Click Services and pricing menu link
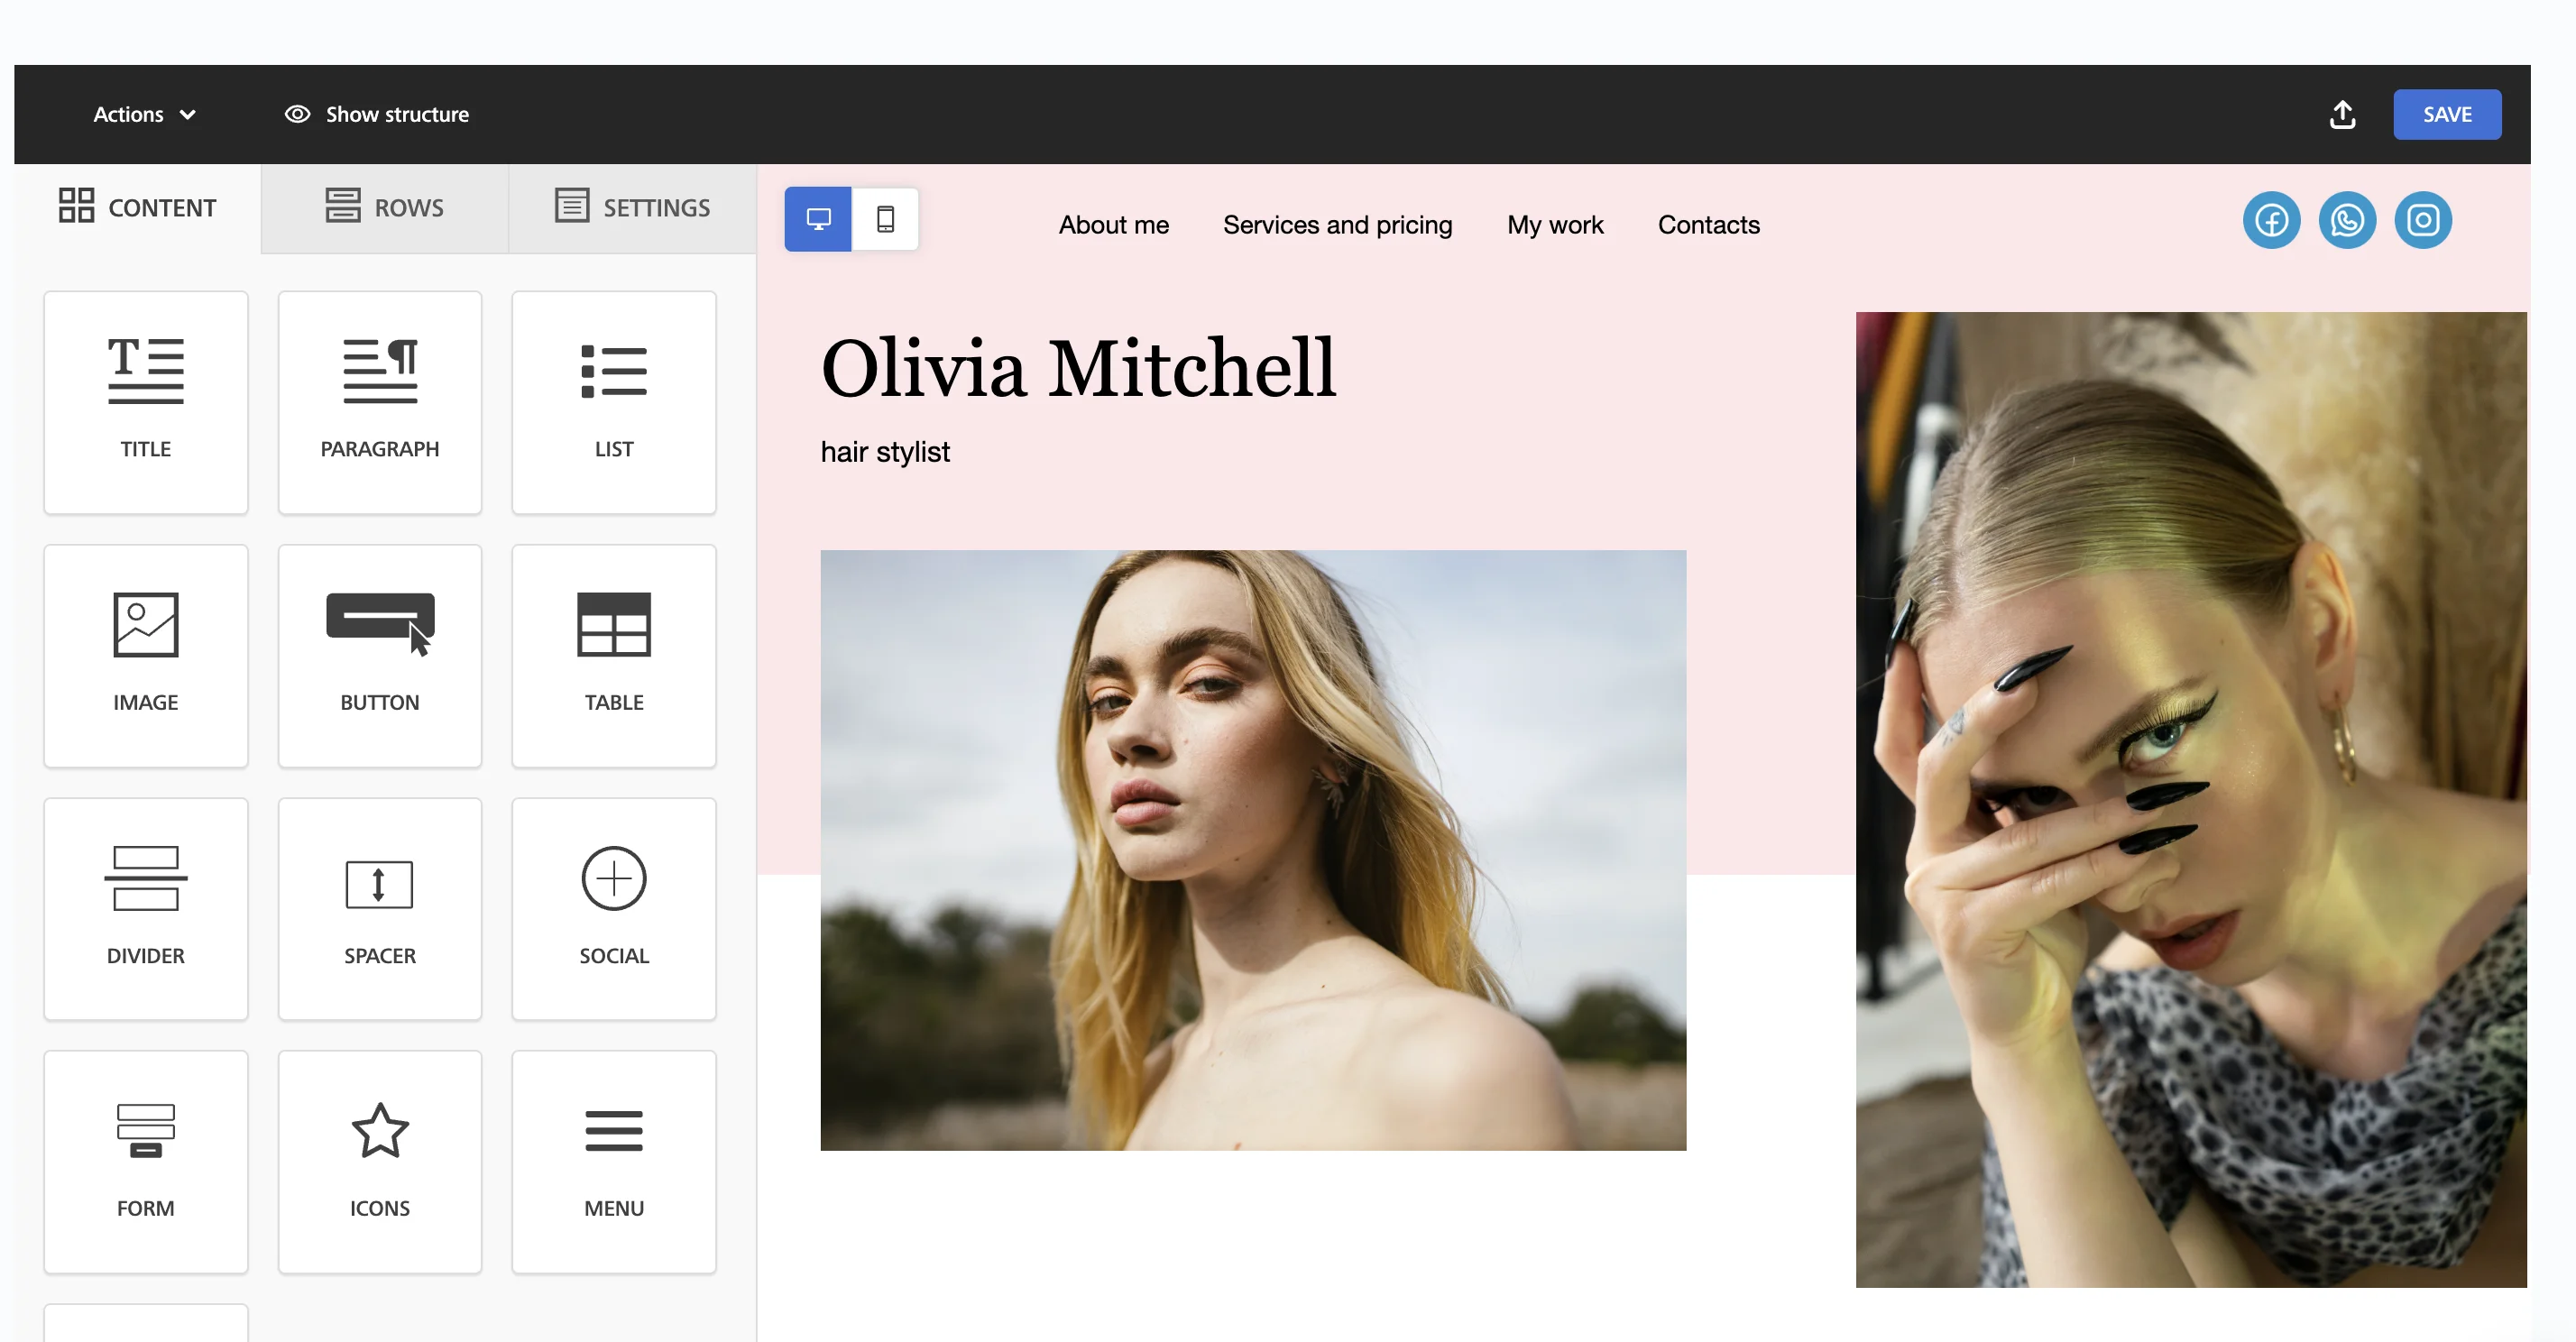This screenshot has width=2576, height=1342. [x=1337, y=225]
